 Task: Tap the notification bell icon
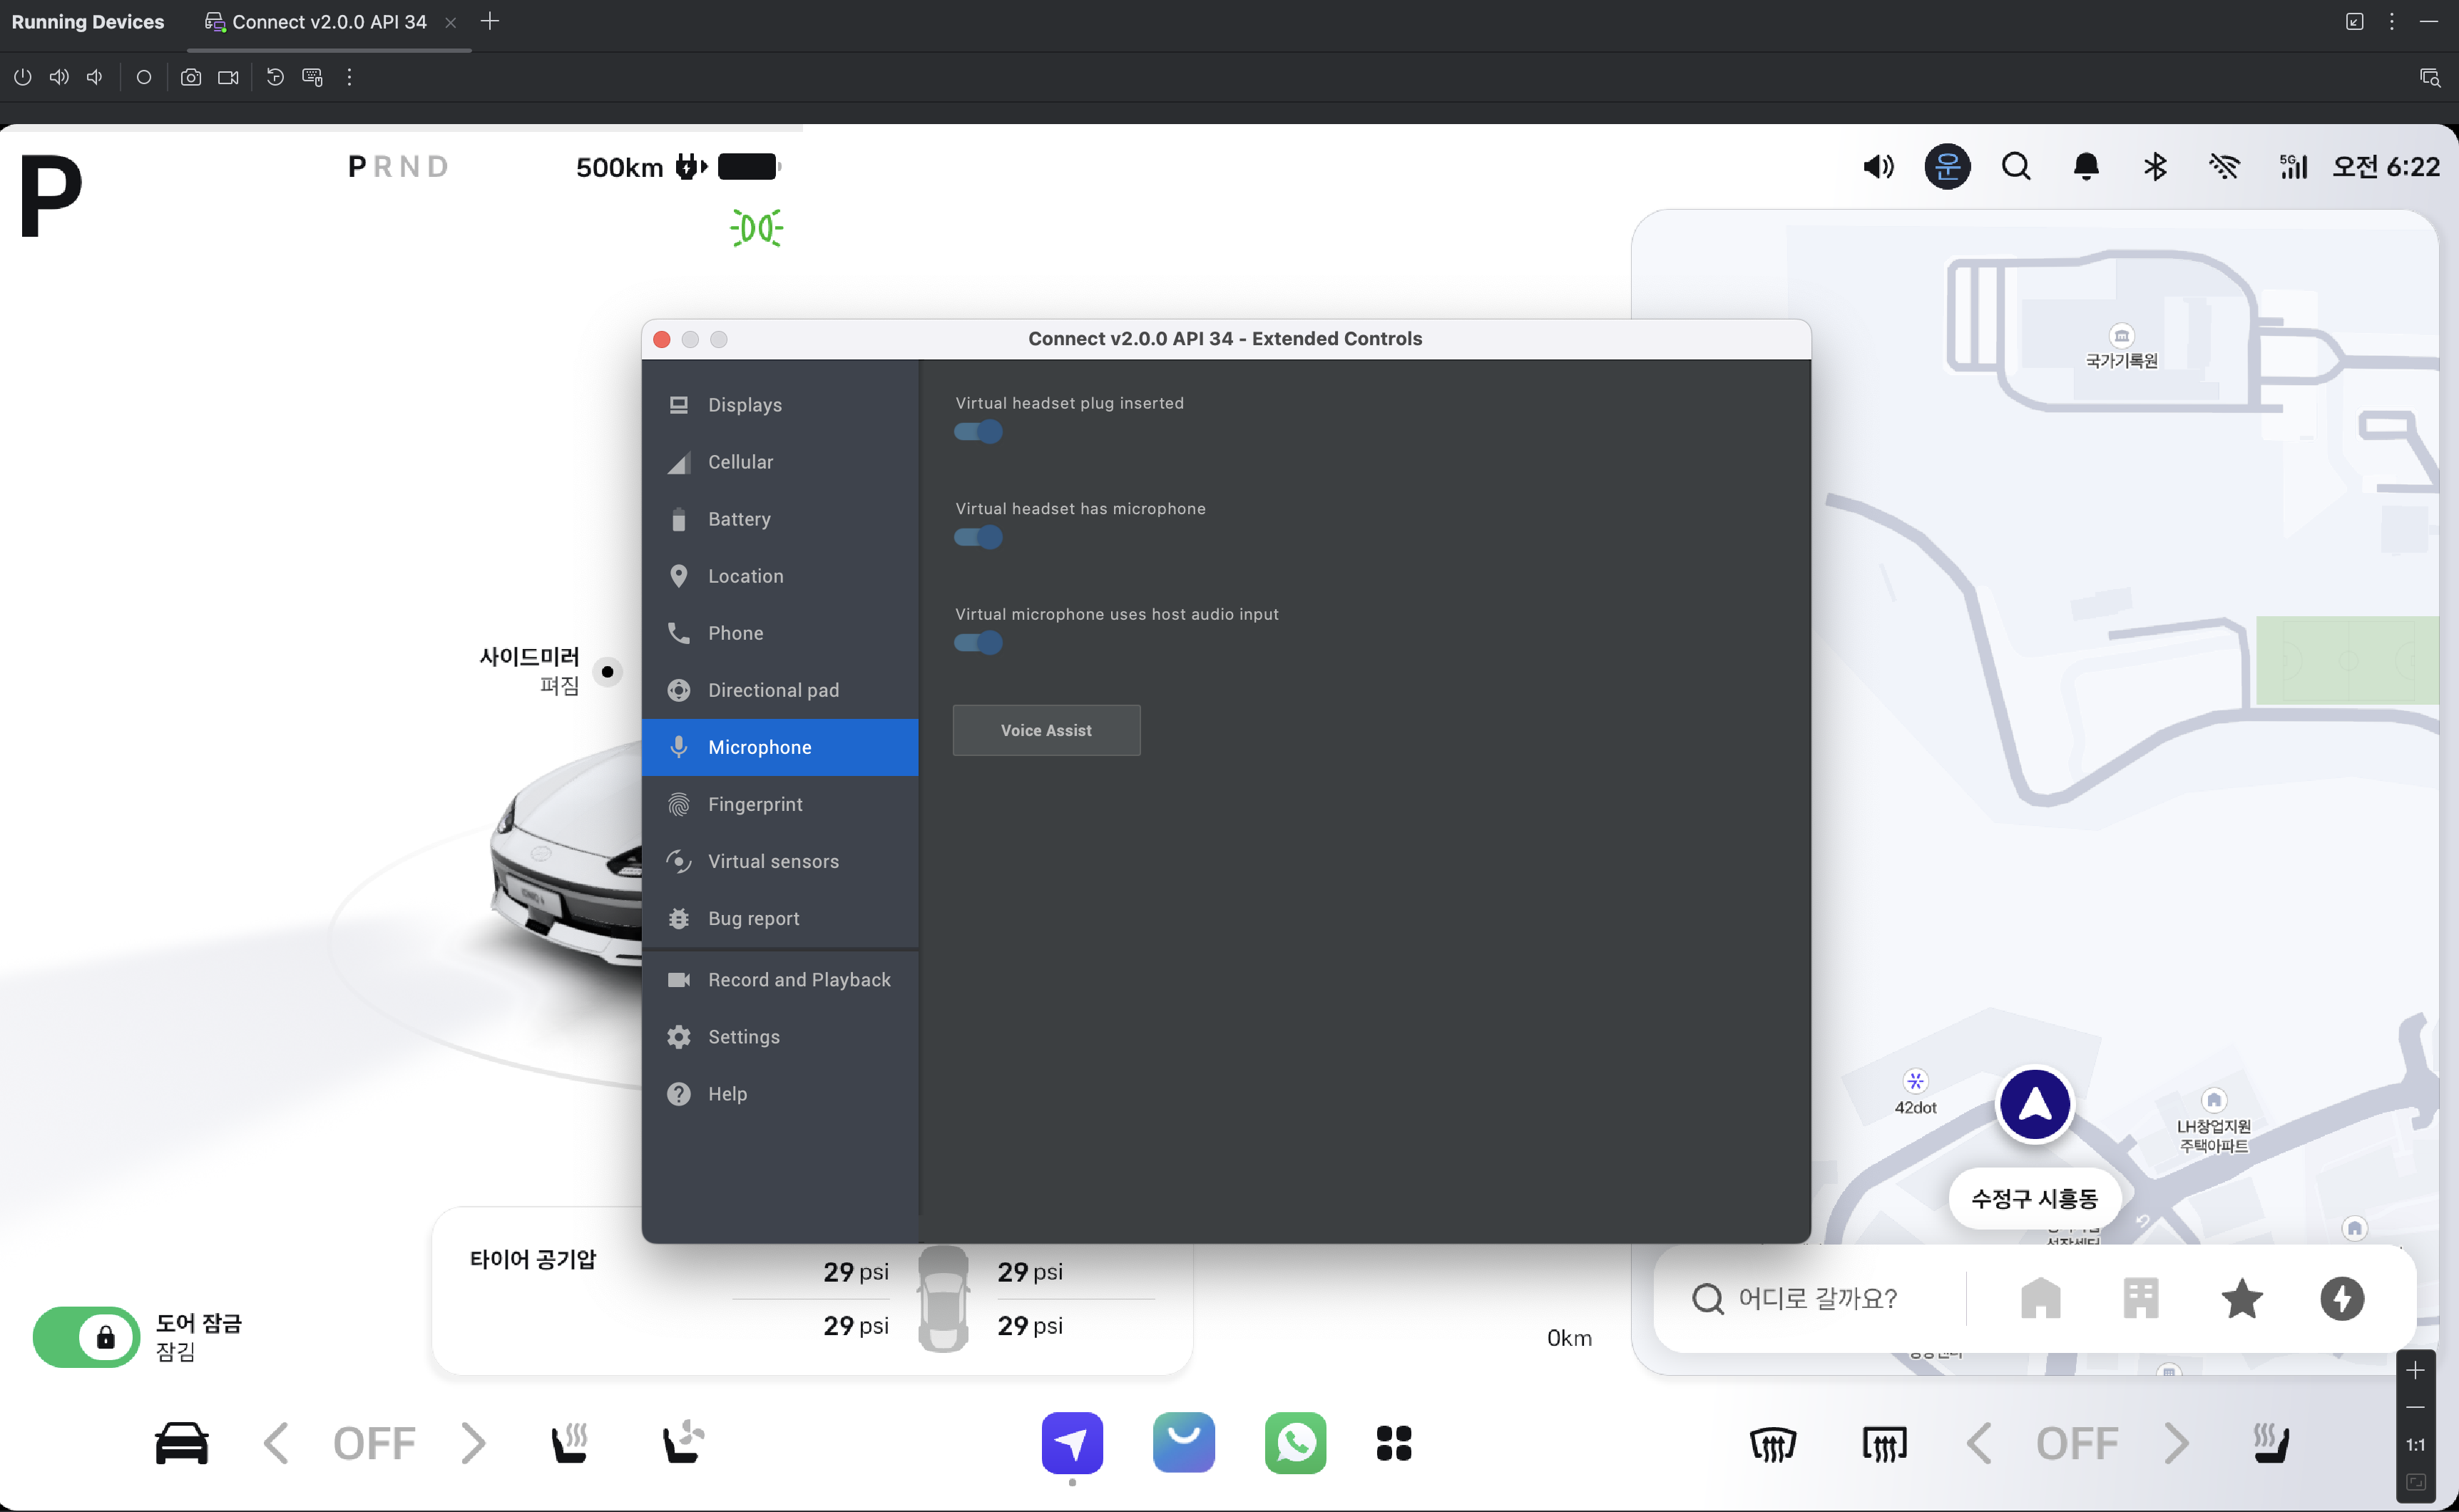coord(2086,166)
